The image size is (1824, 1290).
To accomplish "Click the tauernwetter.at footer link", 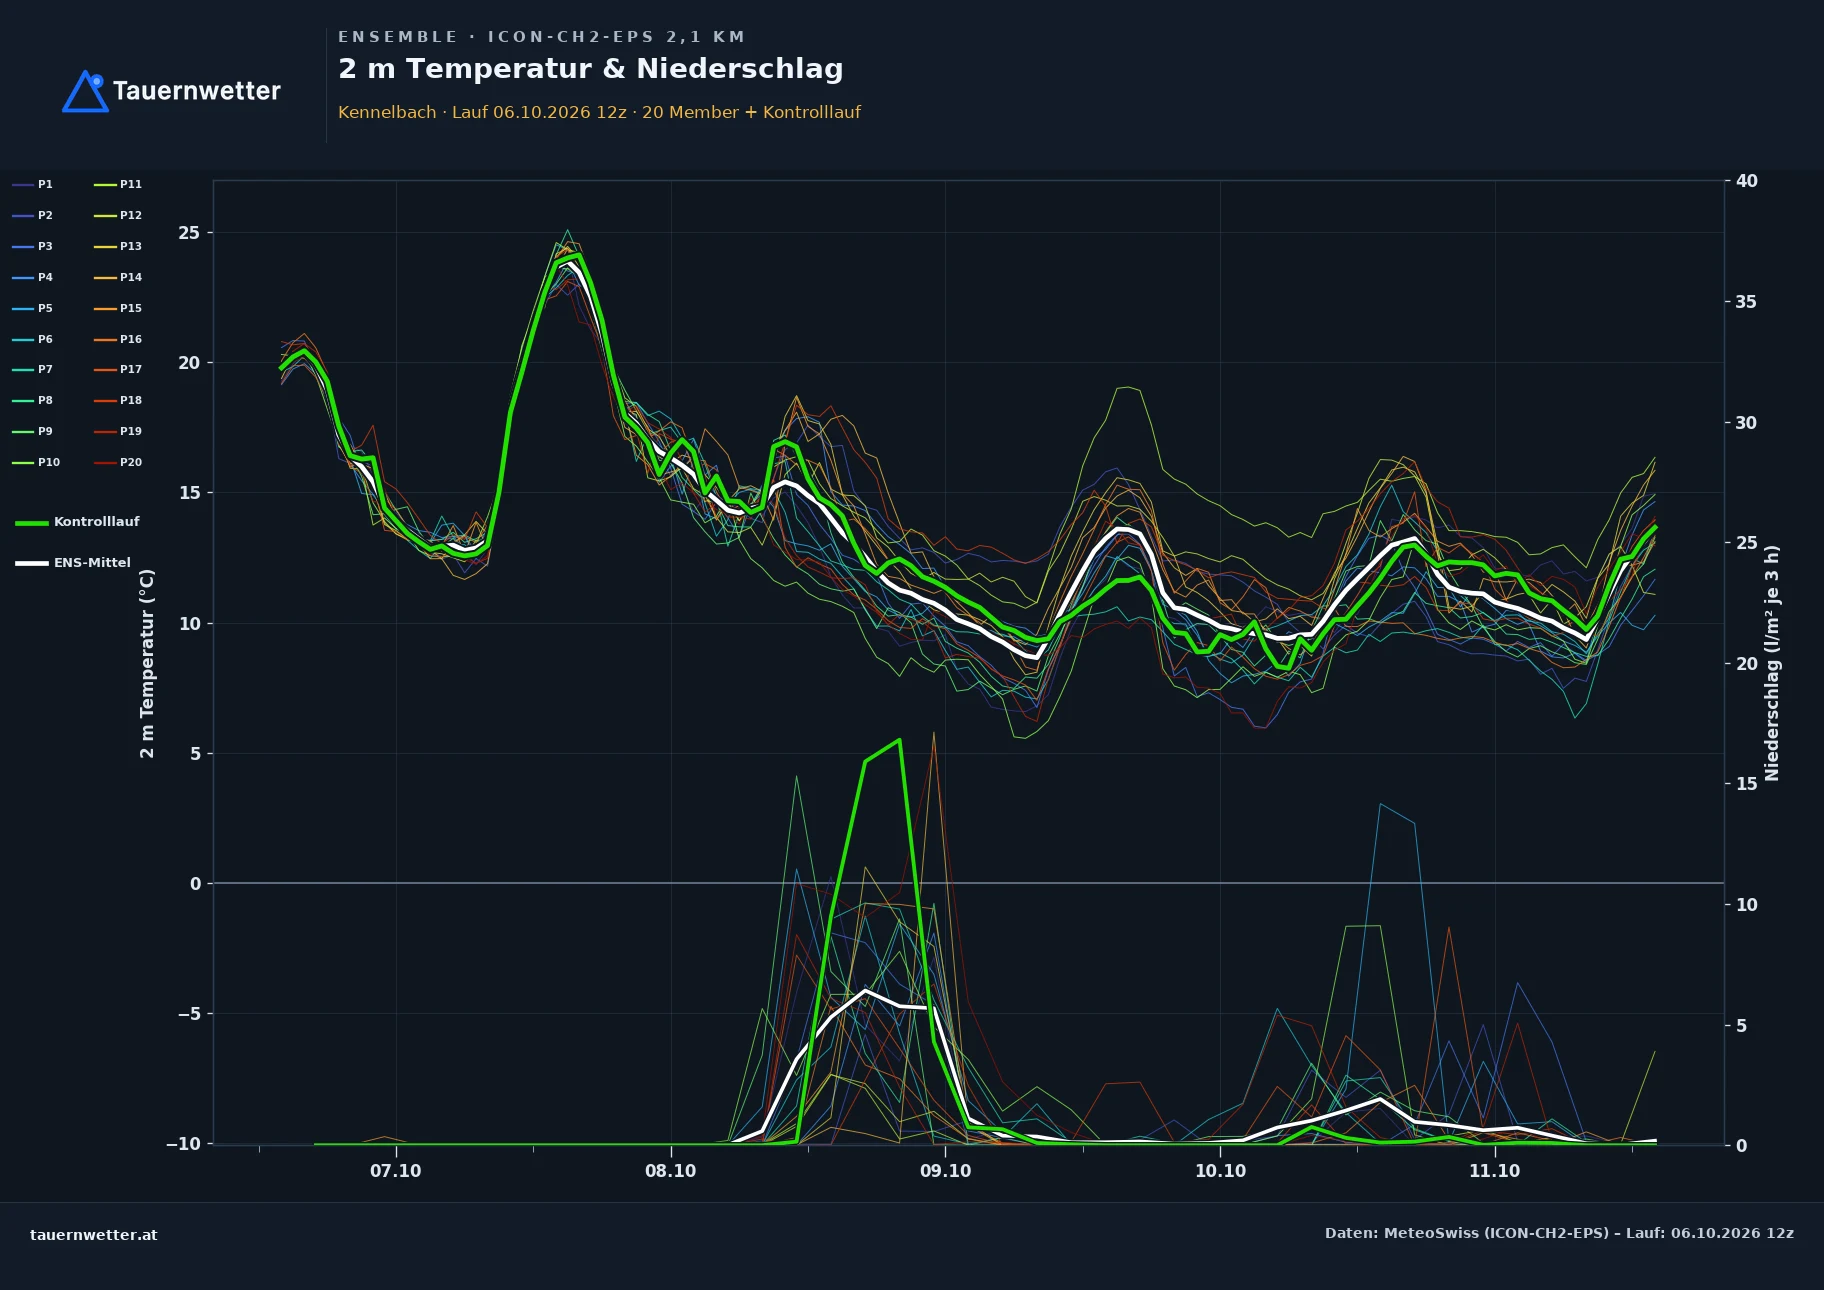I will coord(94,1235).
